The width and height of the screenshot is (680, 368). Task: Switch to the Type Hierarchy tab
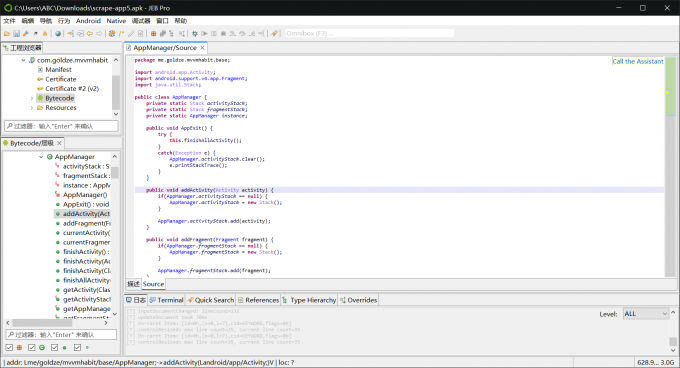coord(309,300)
